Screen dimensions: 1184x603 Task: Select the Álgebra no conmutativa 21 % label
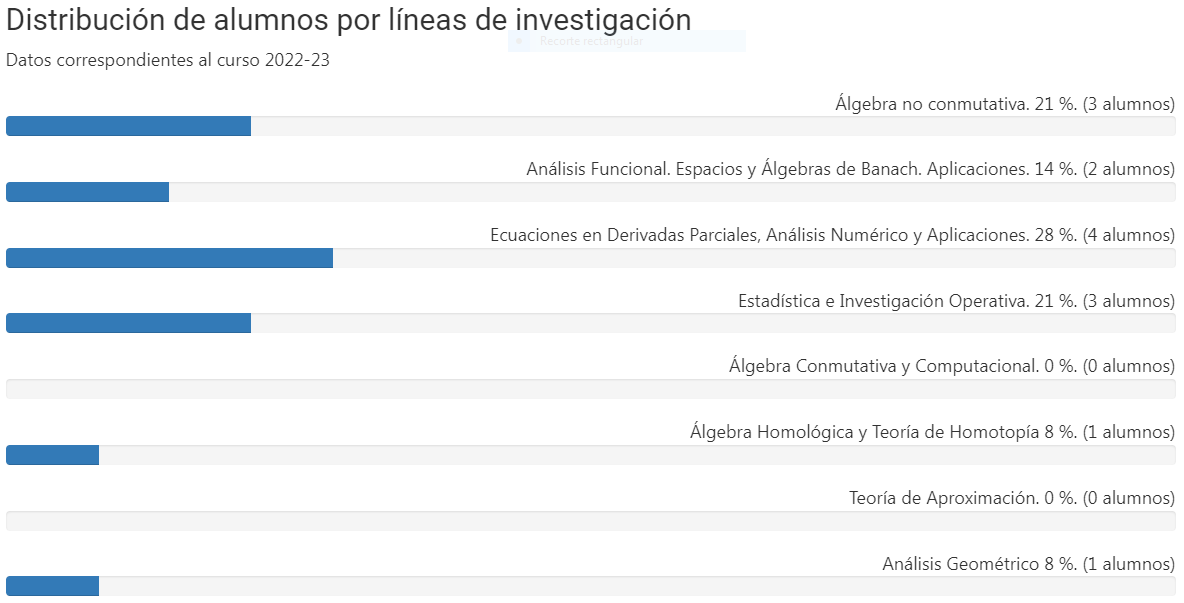click(x=1004, y=103)
